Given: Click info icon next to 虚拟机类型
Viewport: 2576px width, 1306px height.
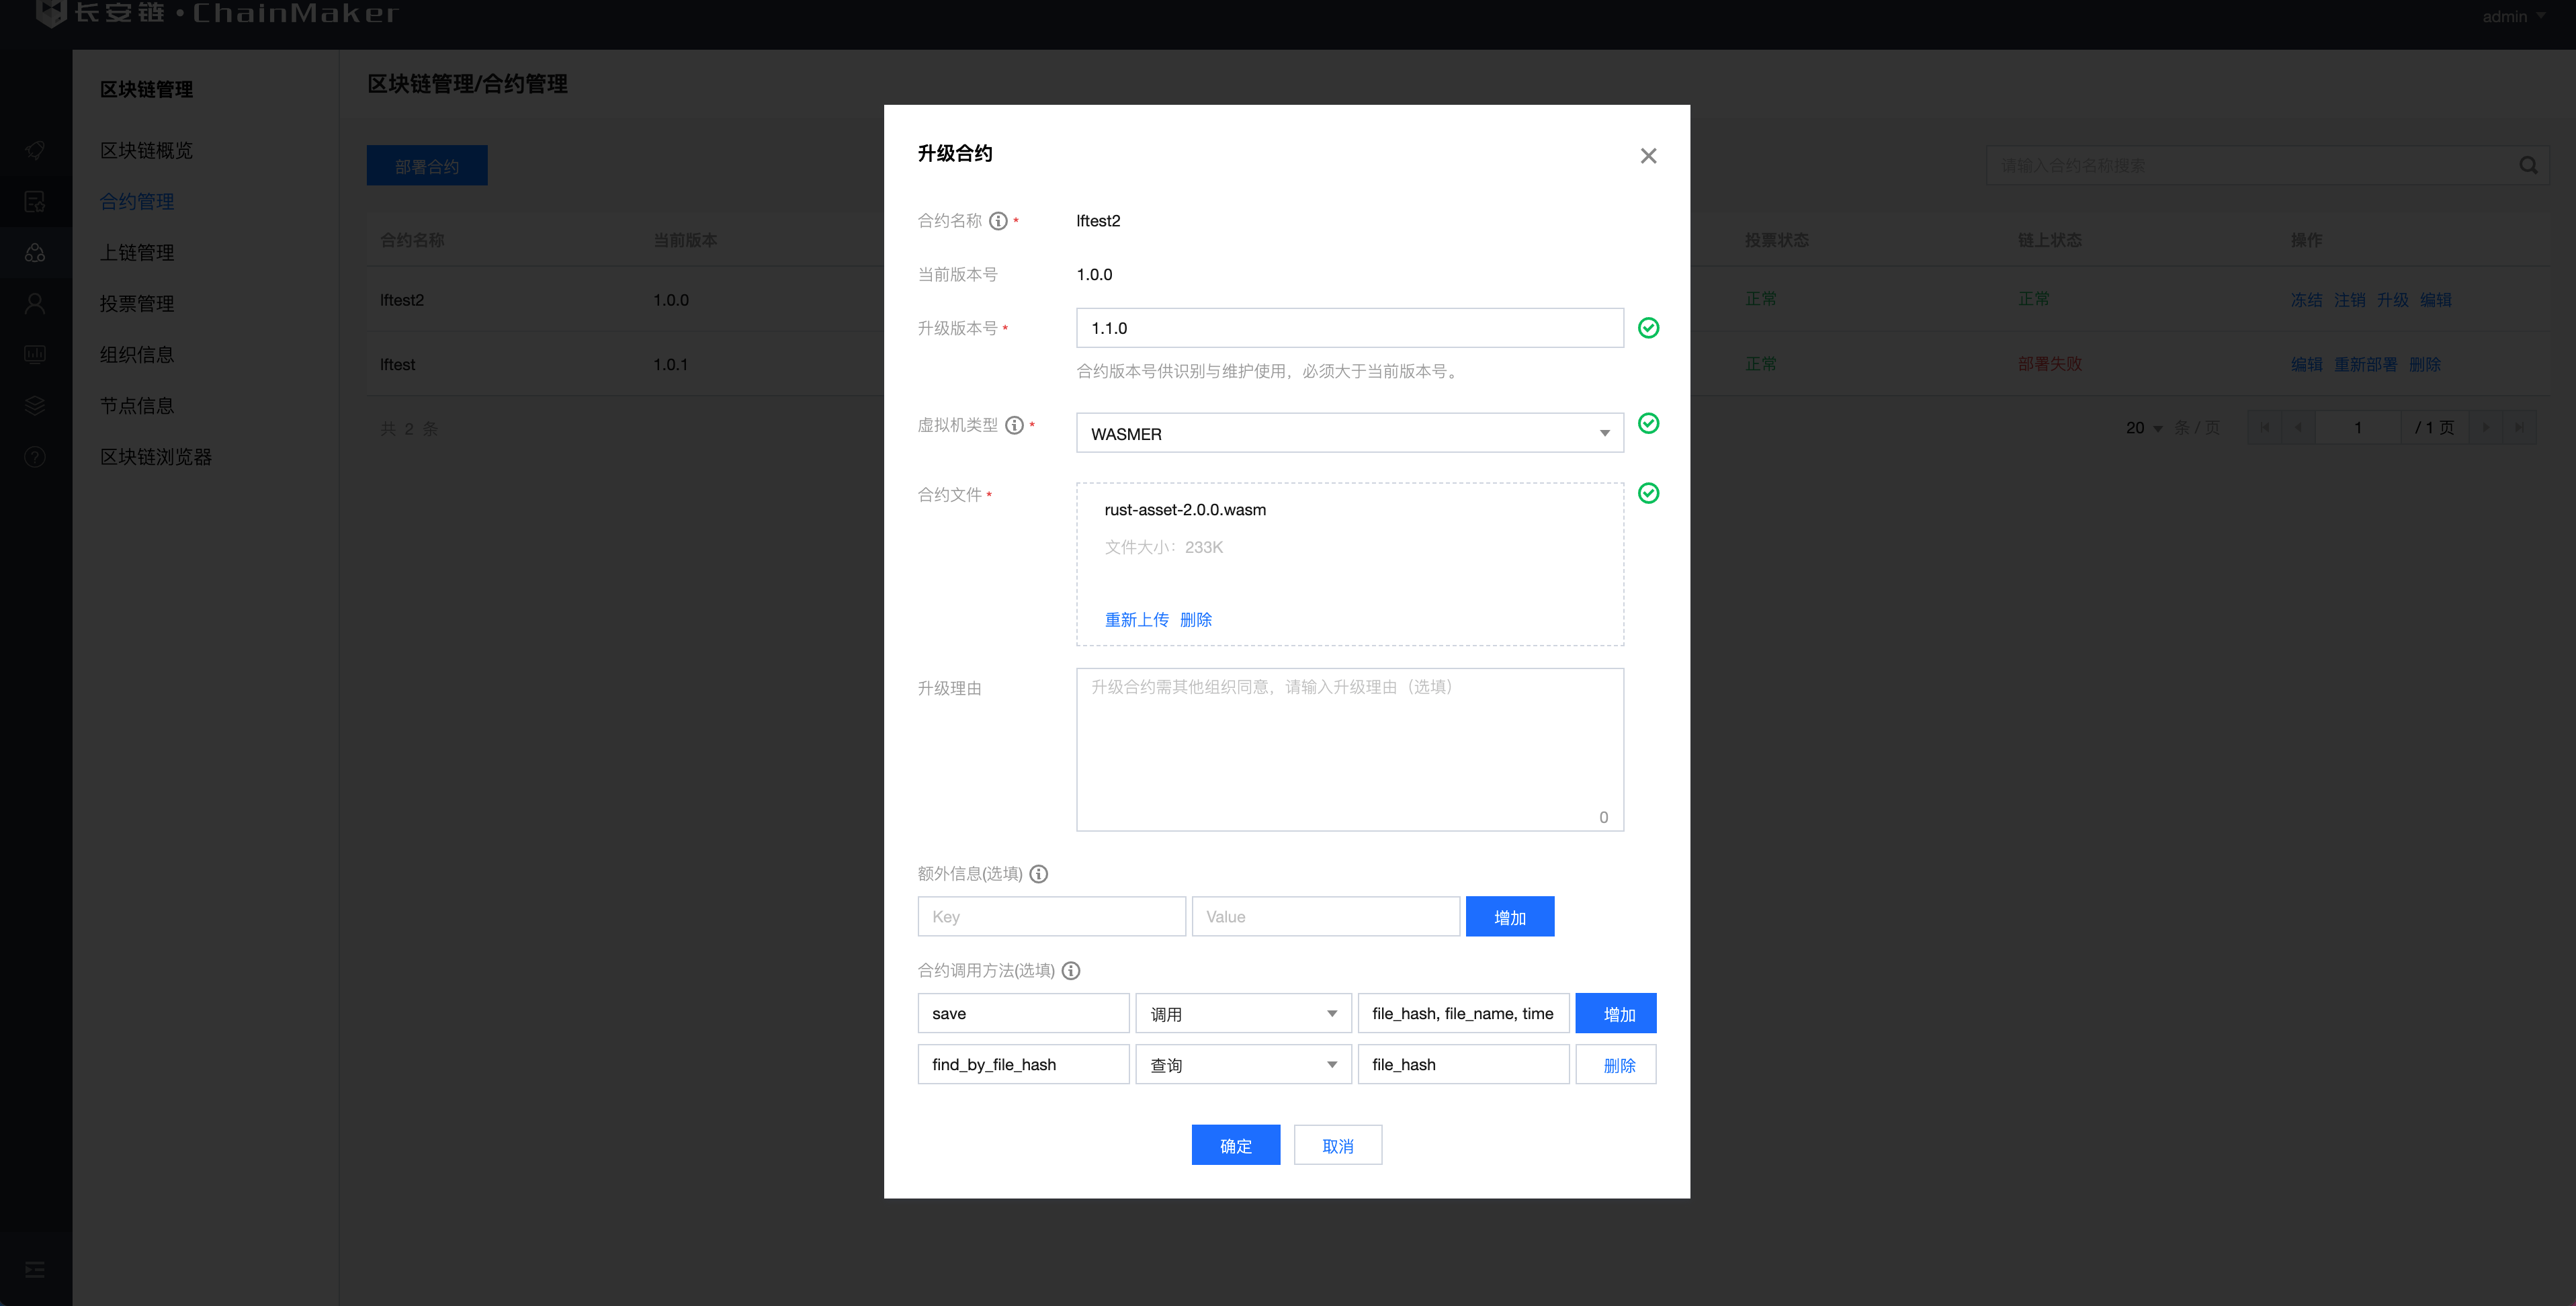Looking at the screenshot, I should 1014,425.
